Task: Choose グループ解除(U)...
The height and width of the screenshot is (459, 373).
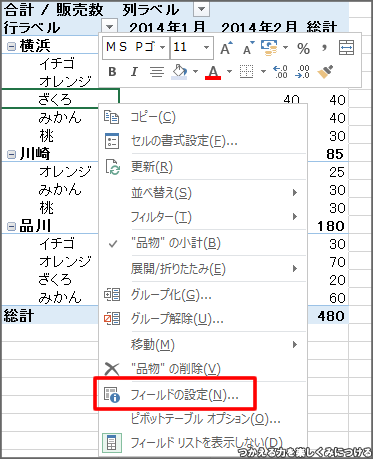Action: tap(203, 319)
